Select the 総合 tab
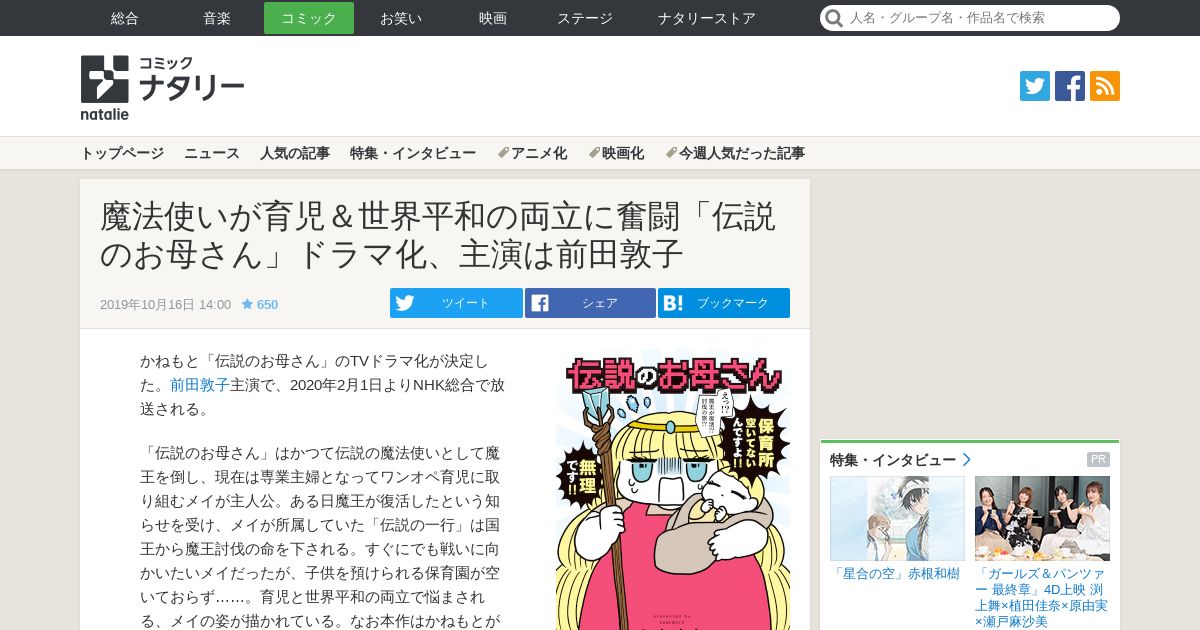This screenshot has width=1200, height=630. [125, 18]
